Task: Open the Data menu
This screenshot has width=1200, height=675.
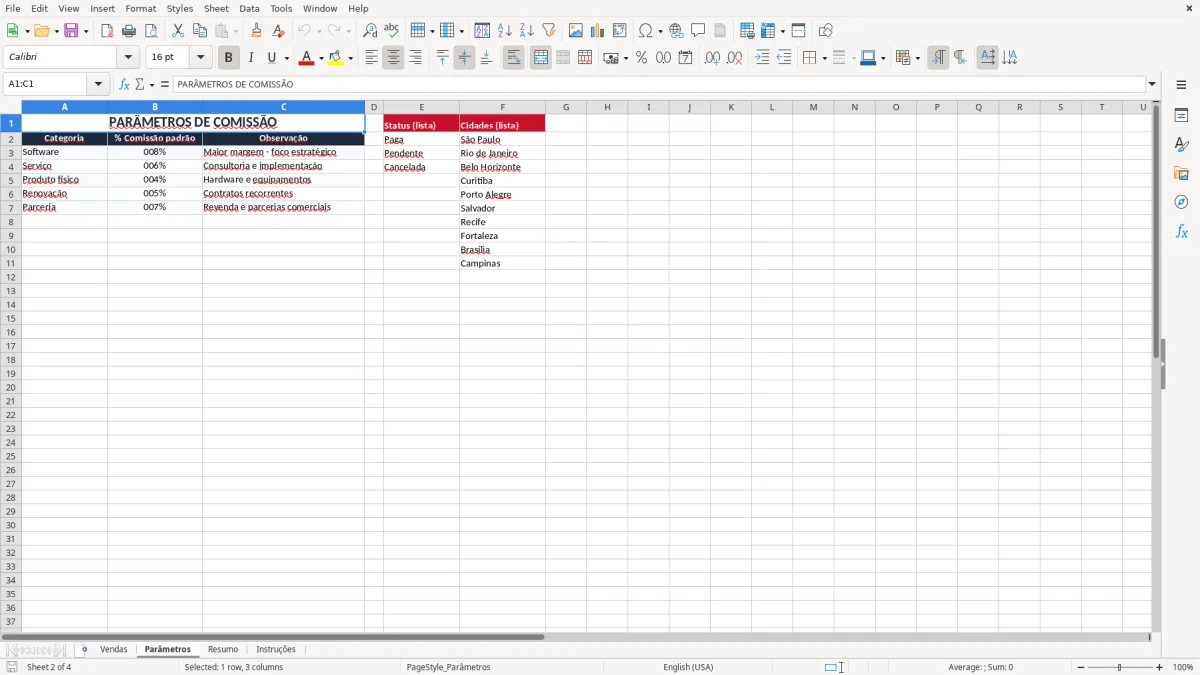Action: 249,8
